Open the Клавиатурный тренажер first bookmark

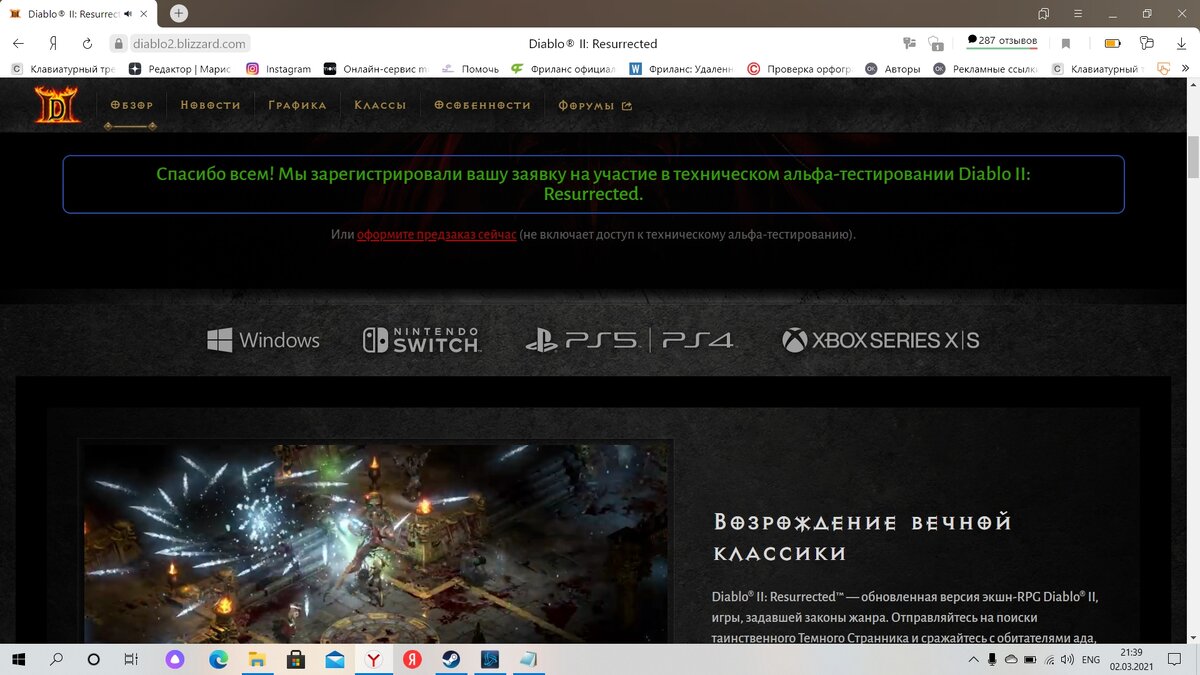pos(64,69)
